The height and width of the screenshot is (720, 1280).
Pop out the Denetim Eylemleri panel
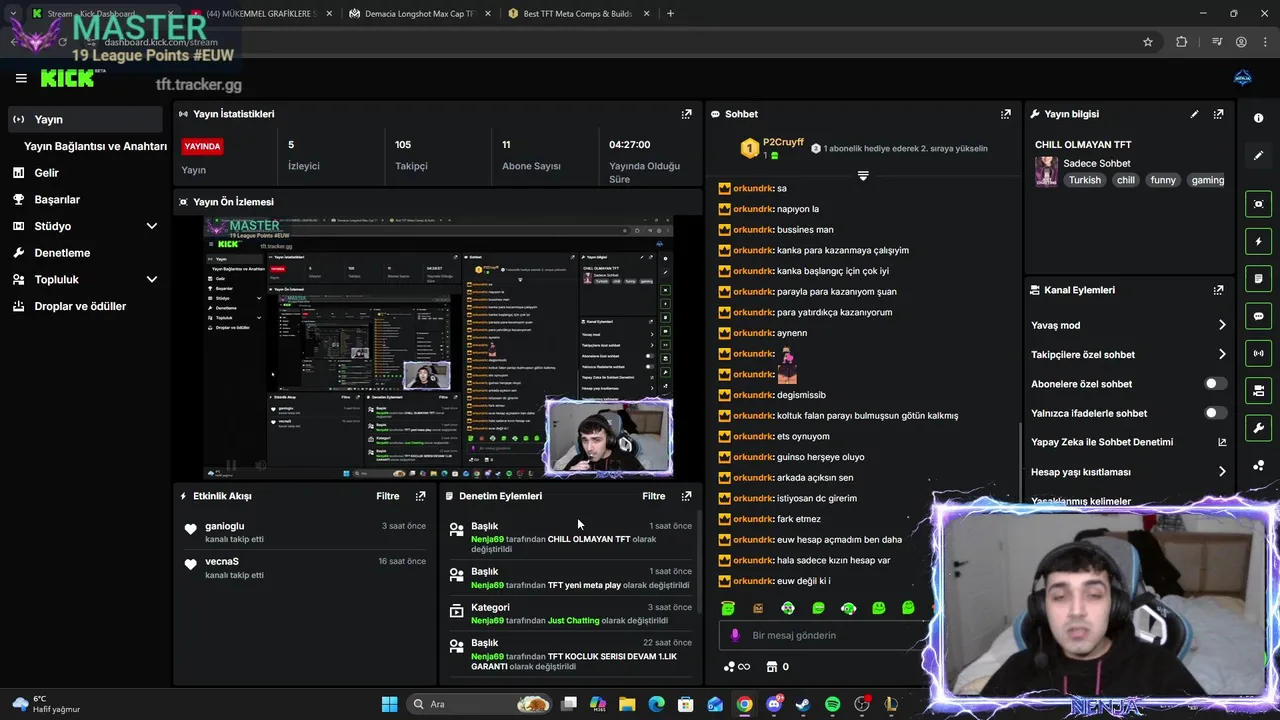tap(686, 496)
